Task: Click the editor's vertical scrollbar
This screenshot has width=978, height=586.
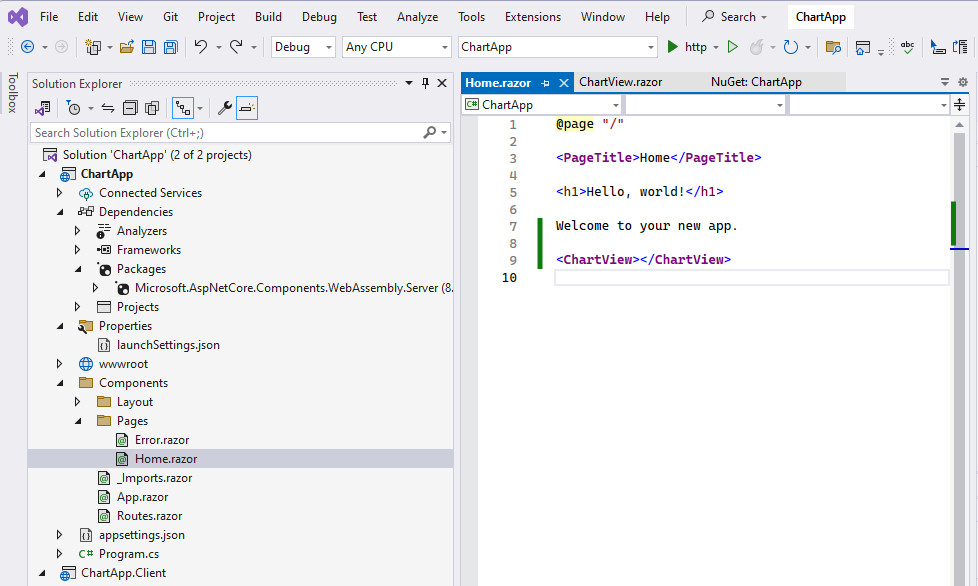Action: click(x=959, y=400)
